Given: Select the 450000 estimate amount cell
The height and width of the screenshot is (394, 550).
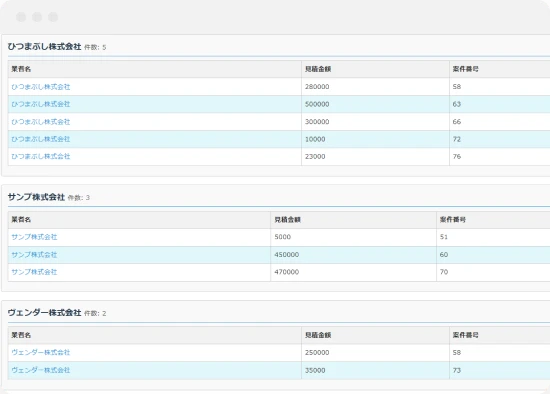Looking at the screenshot, I should pos(354,255).
